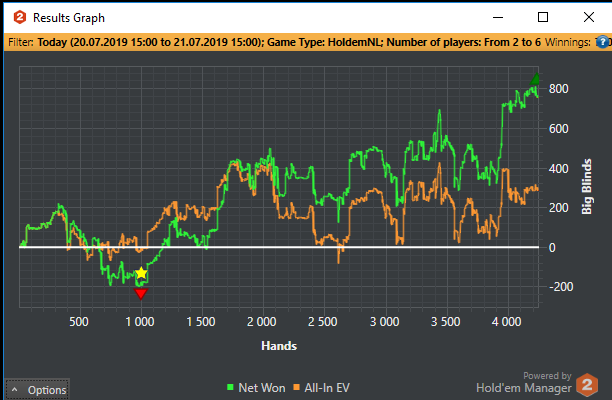Click the 500 hands axis label

click(78, 322)
